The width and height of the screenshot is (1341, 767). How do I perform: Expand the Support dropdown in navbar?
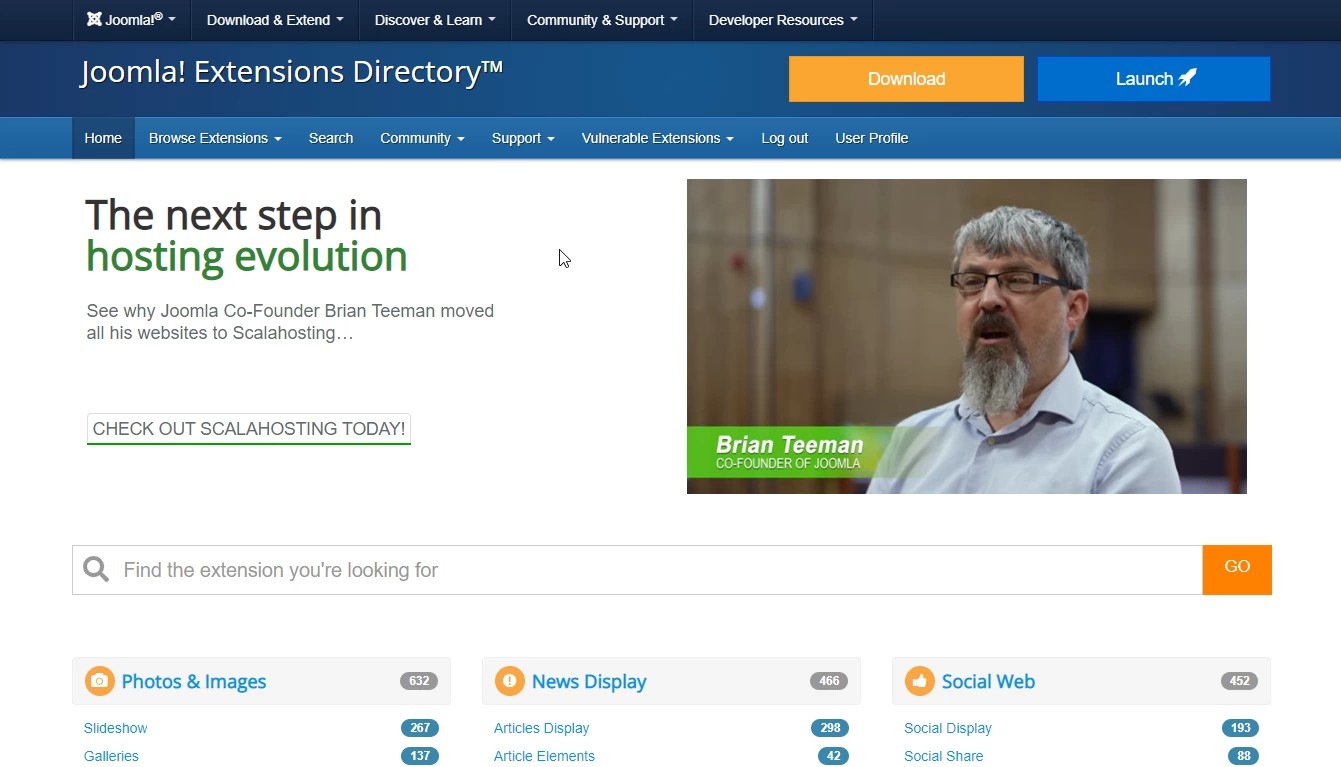[523, 138]
